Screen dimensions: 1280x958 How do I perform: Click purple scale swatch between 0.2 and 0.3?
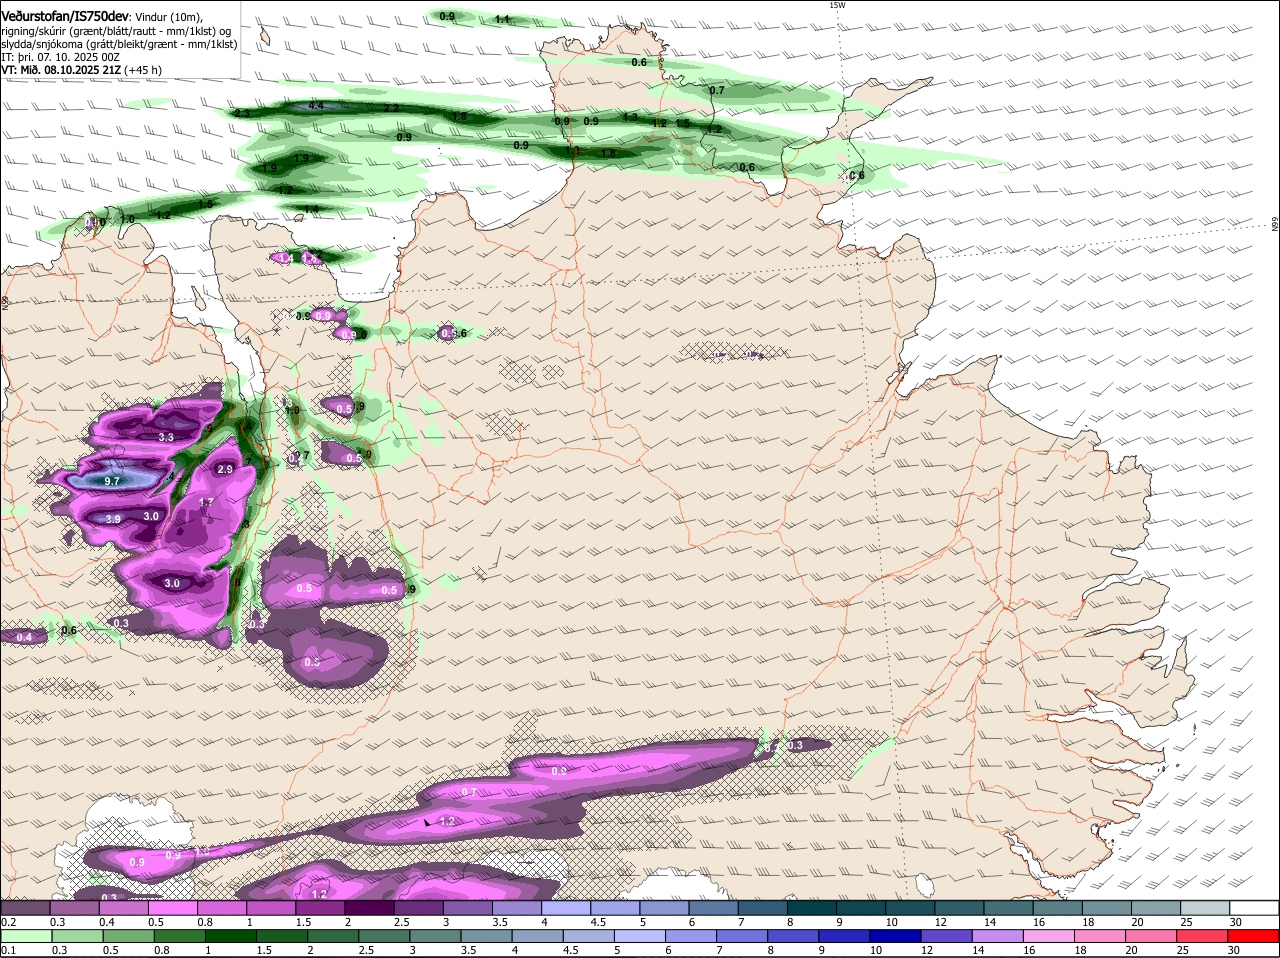[x=24, y=907]
